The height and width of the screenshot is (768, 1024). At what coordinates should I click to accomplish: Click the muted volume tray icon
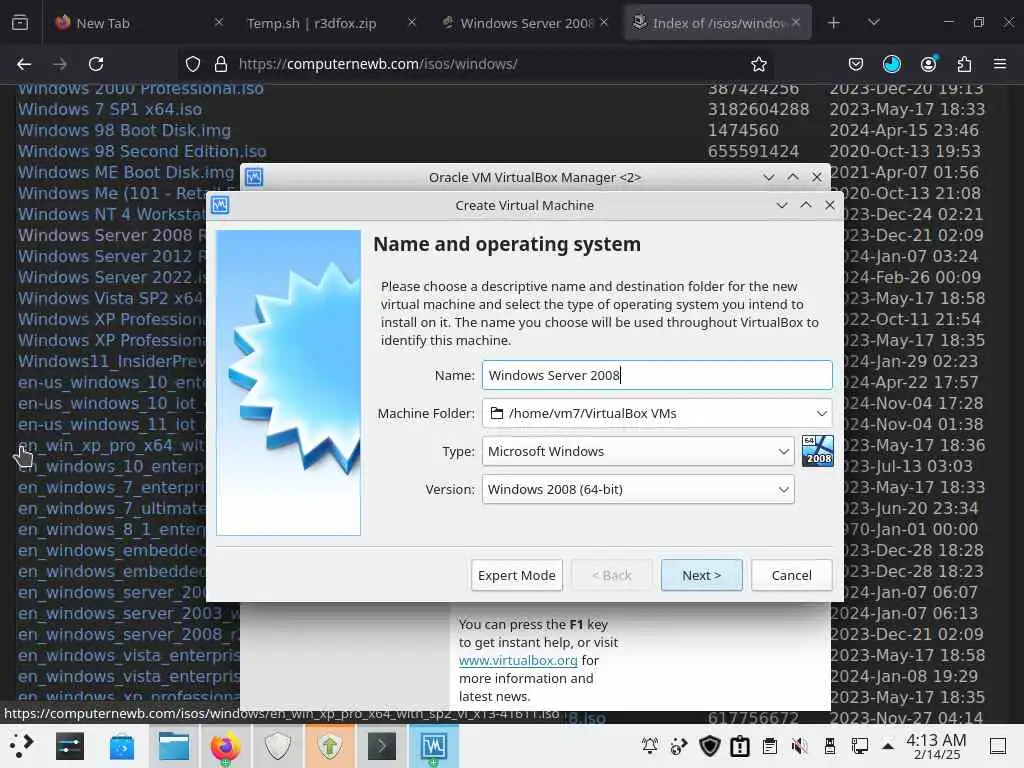pos(799,746)
